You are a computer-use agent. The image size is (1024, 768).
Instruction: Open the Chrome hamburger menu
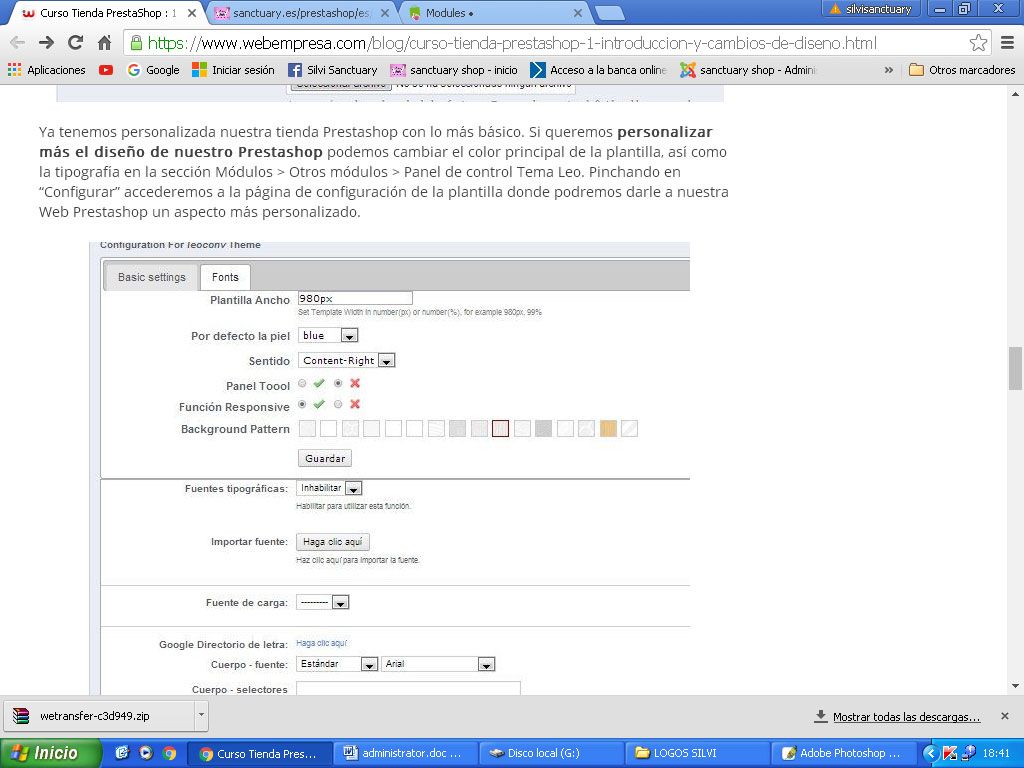[1008, 43]
